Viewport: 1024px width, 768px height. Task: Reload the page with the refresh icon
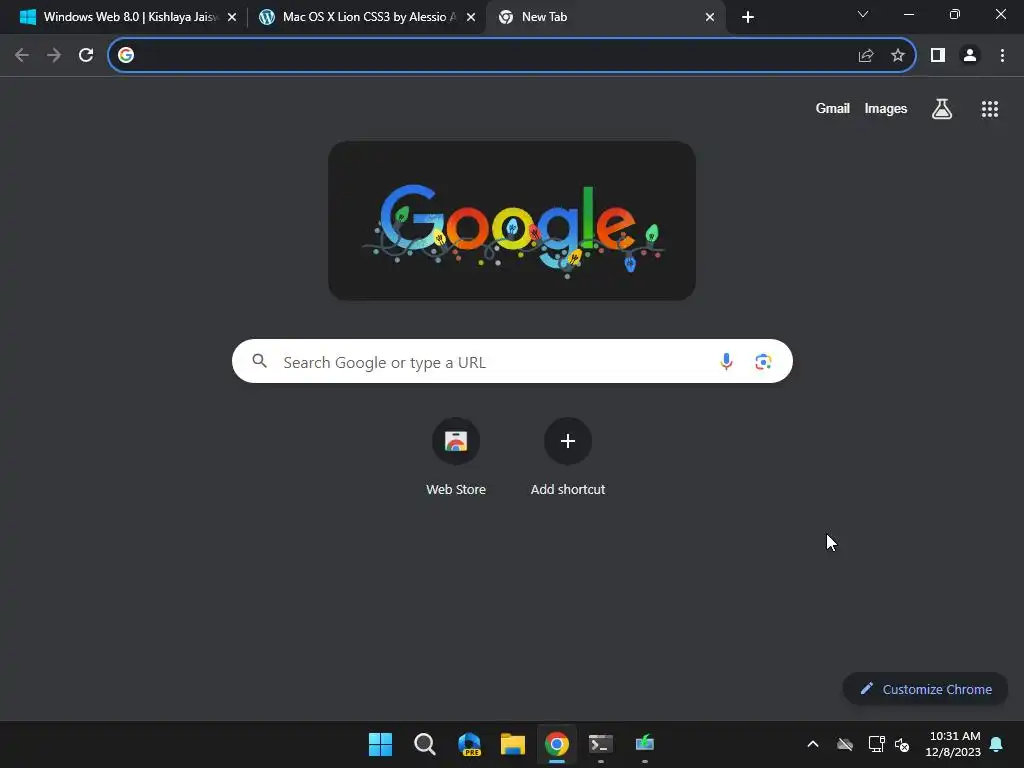click(x=86, y=56)
